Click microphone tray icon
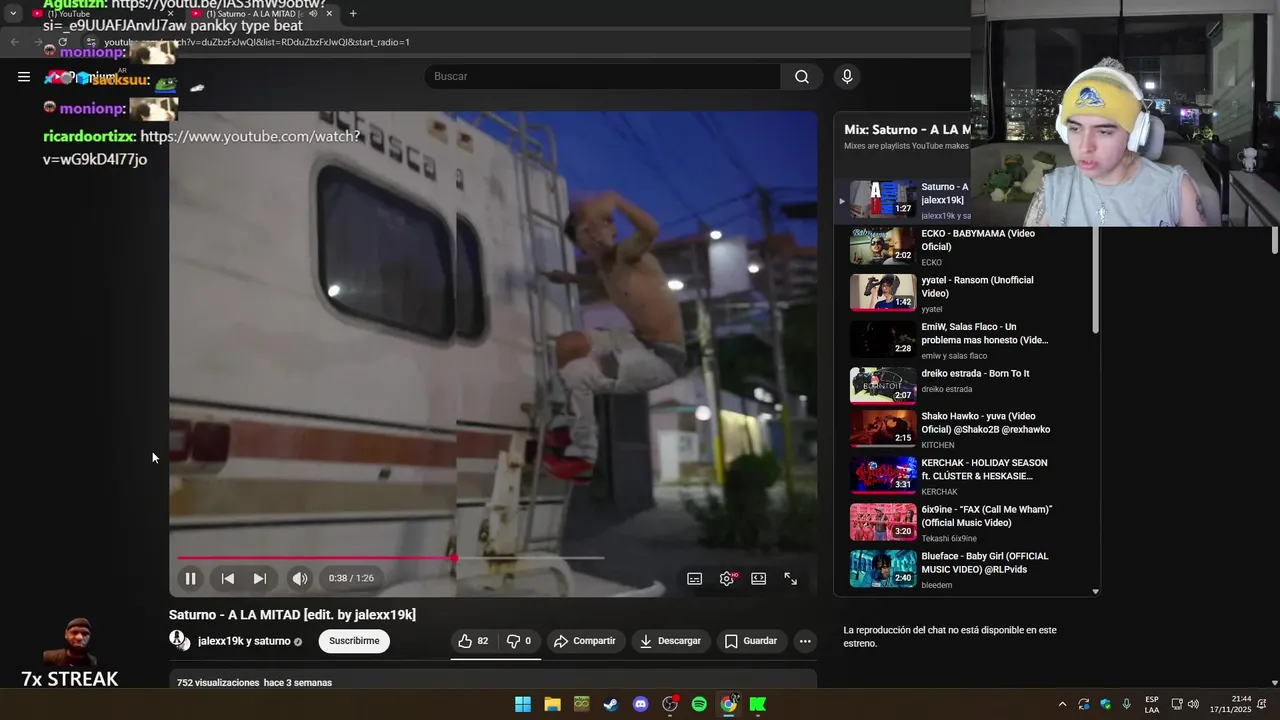Image resolution: width=1280 pixels, height=720 pixels. pos(1127,704)
